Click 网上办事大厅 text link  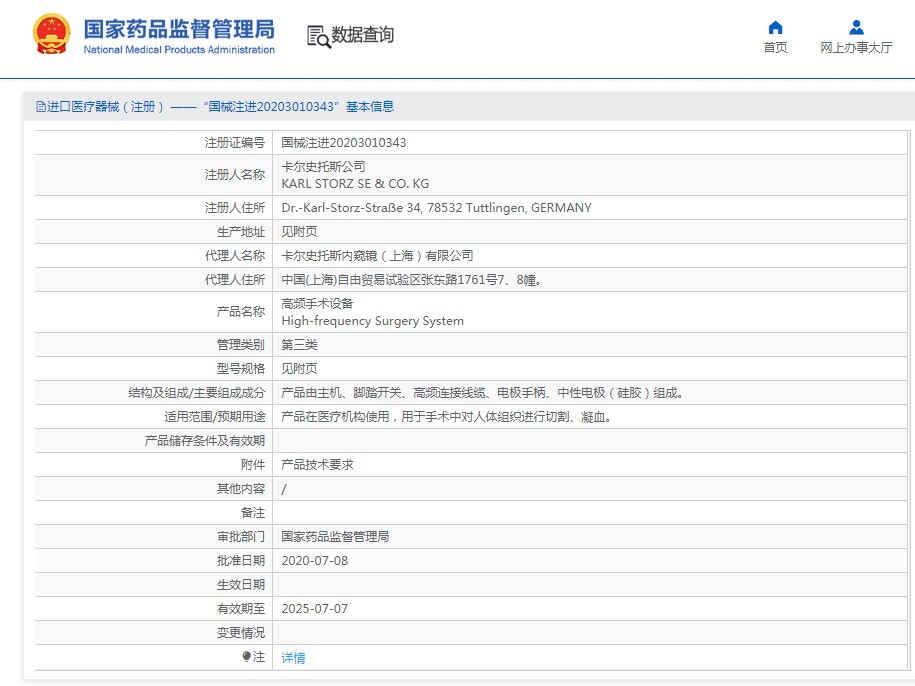tap(856, 48)
